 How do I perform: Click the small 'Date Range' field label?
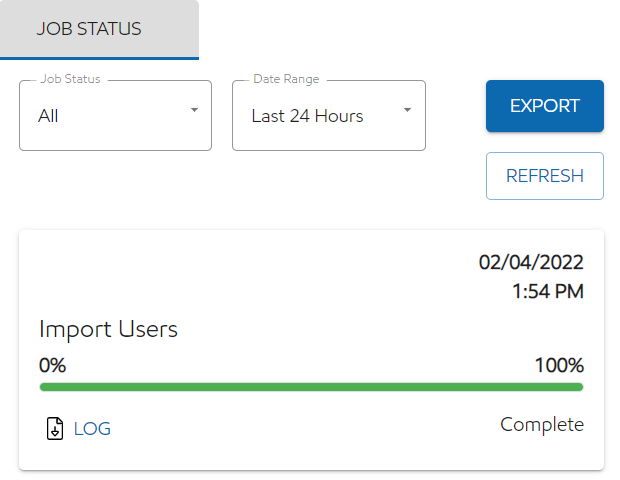tap(285, 79)
